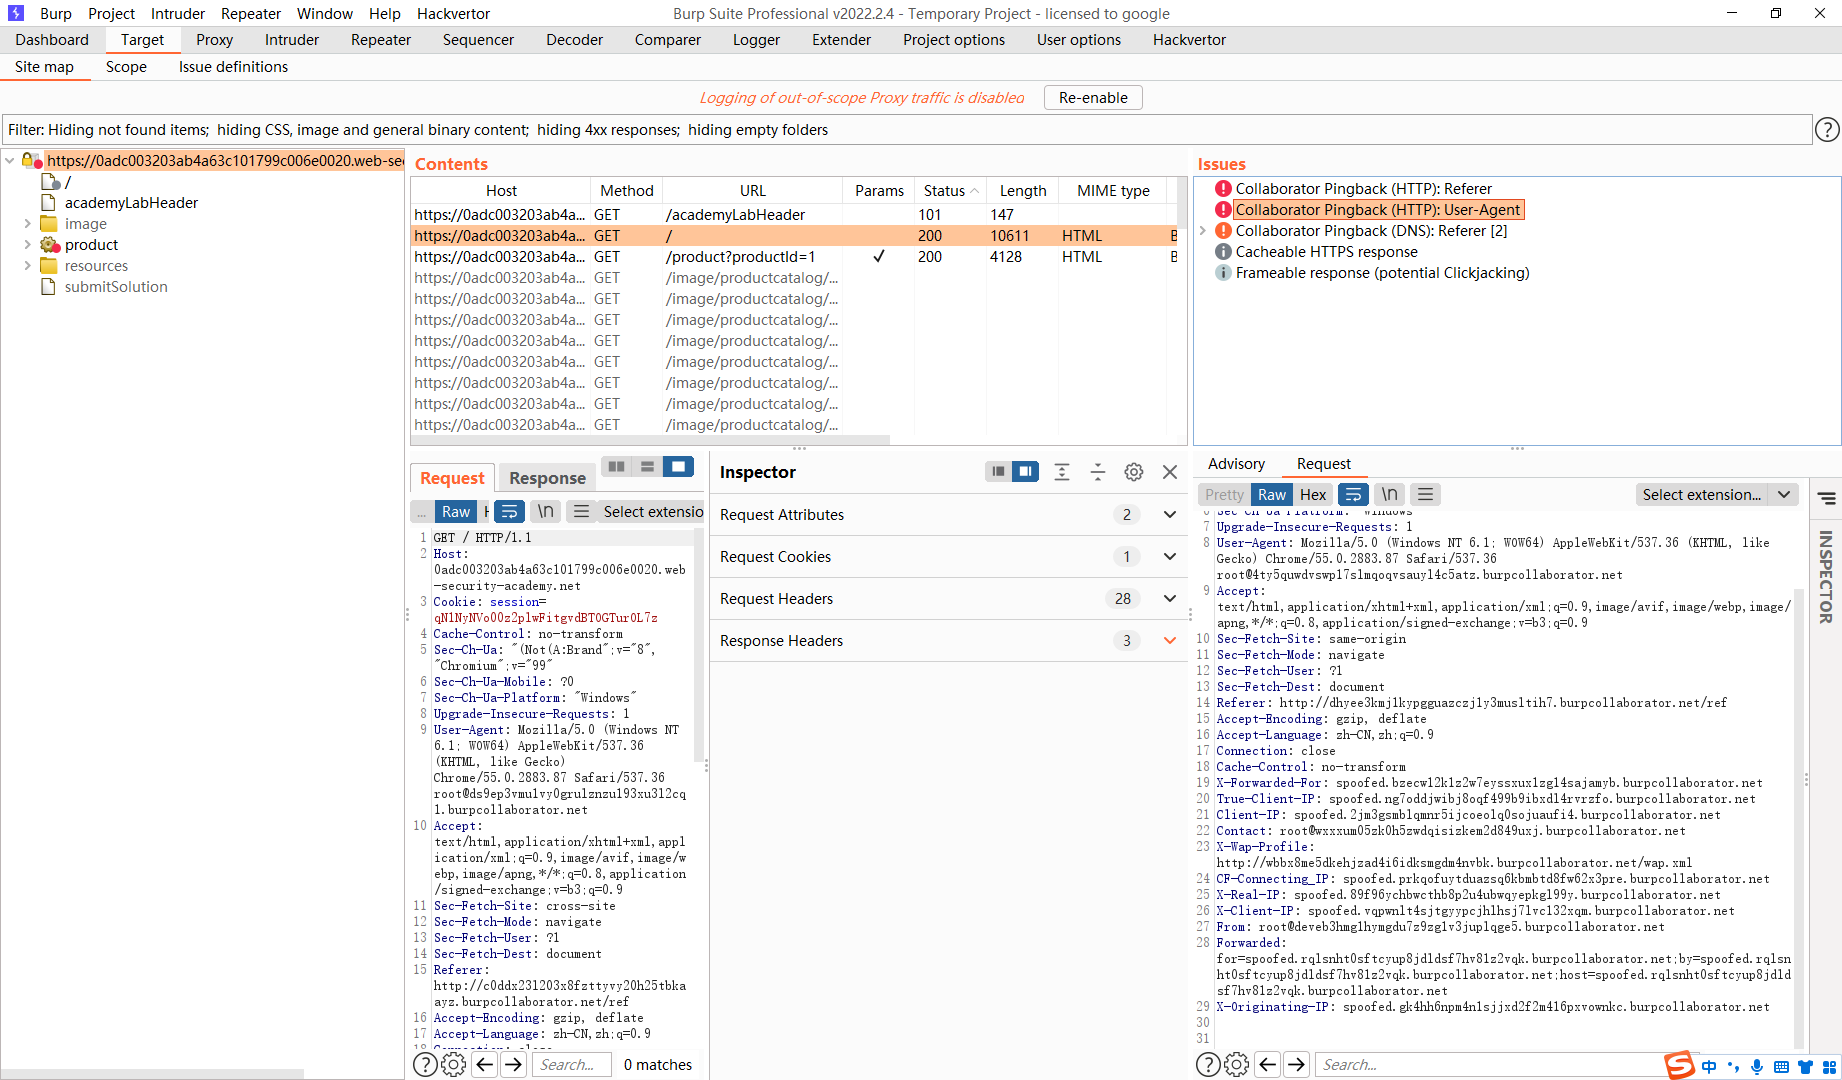Open the Advisory tab for selected issue

click(x=1236, y=464)
